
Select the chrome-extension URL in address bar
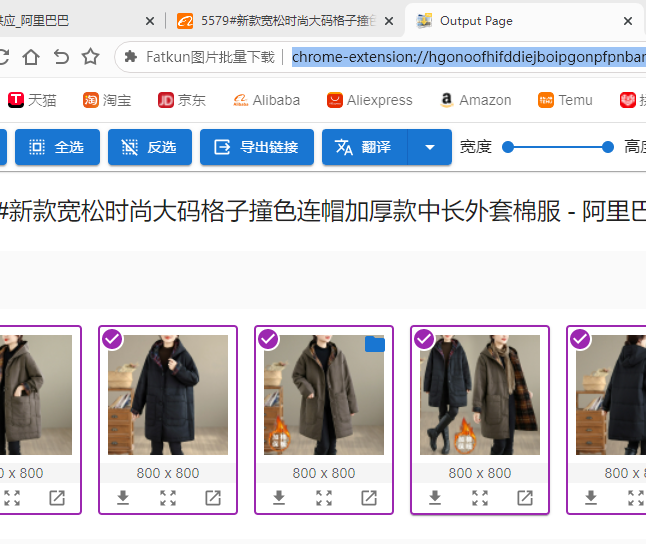pos(469,57)
